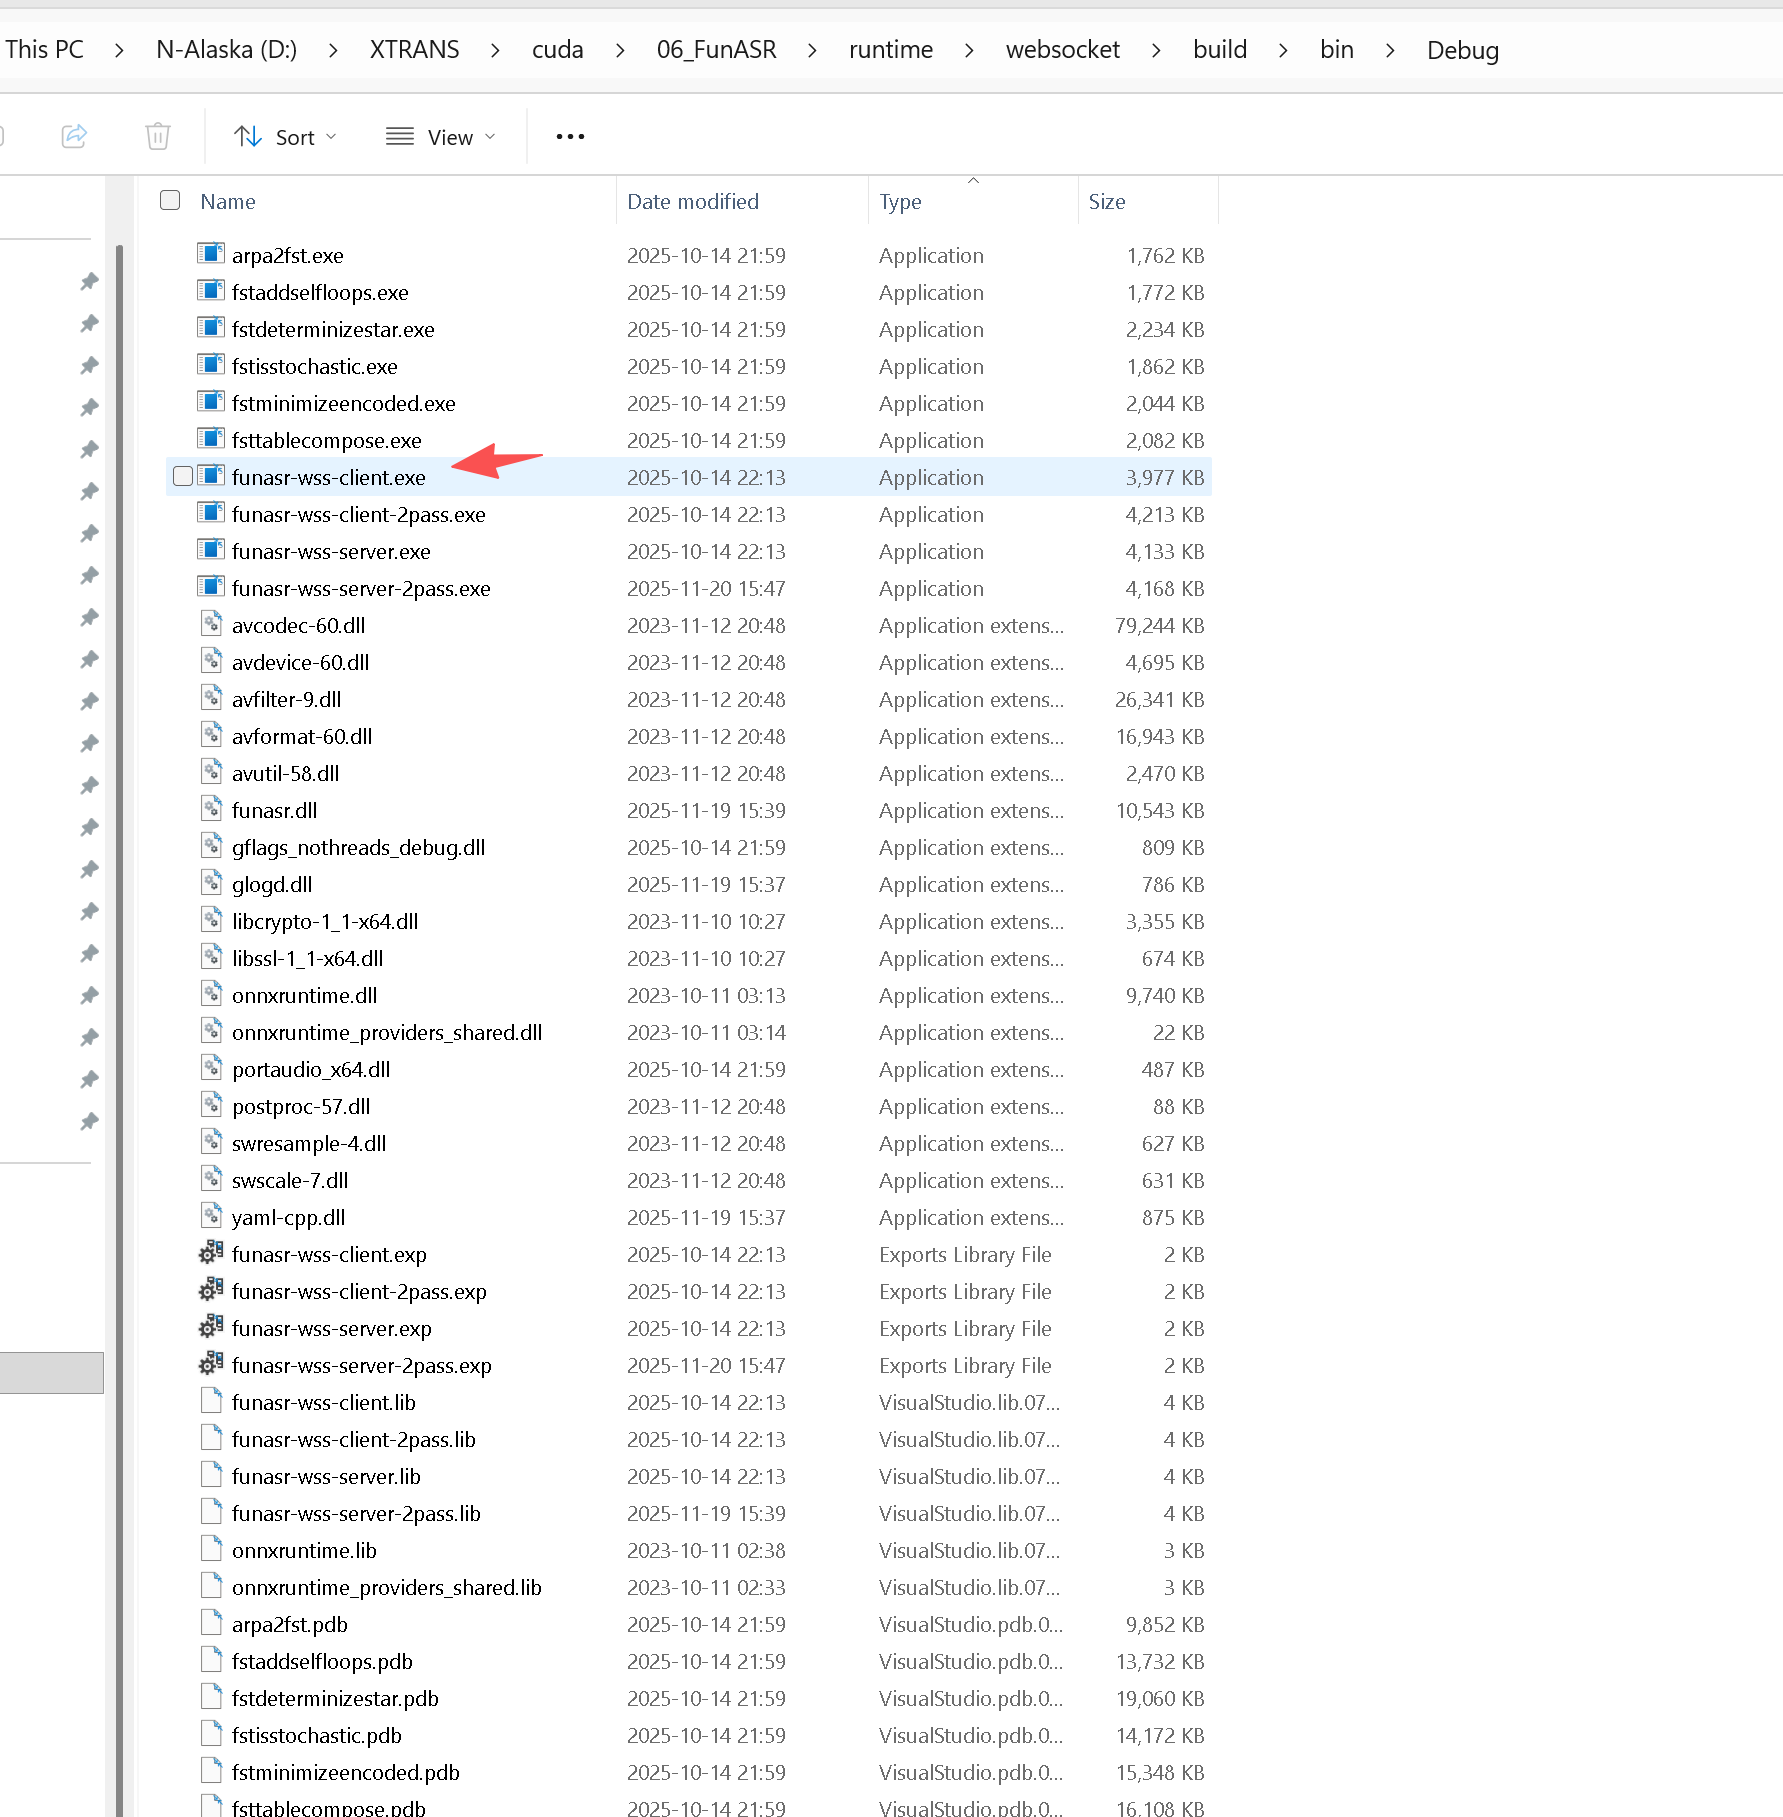Open the 06_FunASR folder from the breadcrumb
1783x1817 pixels.
pos(716,49)
